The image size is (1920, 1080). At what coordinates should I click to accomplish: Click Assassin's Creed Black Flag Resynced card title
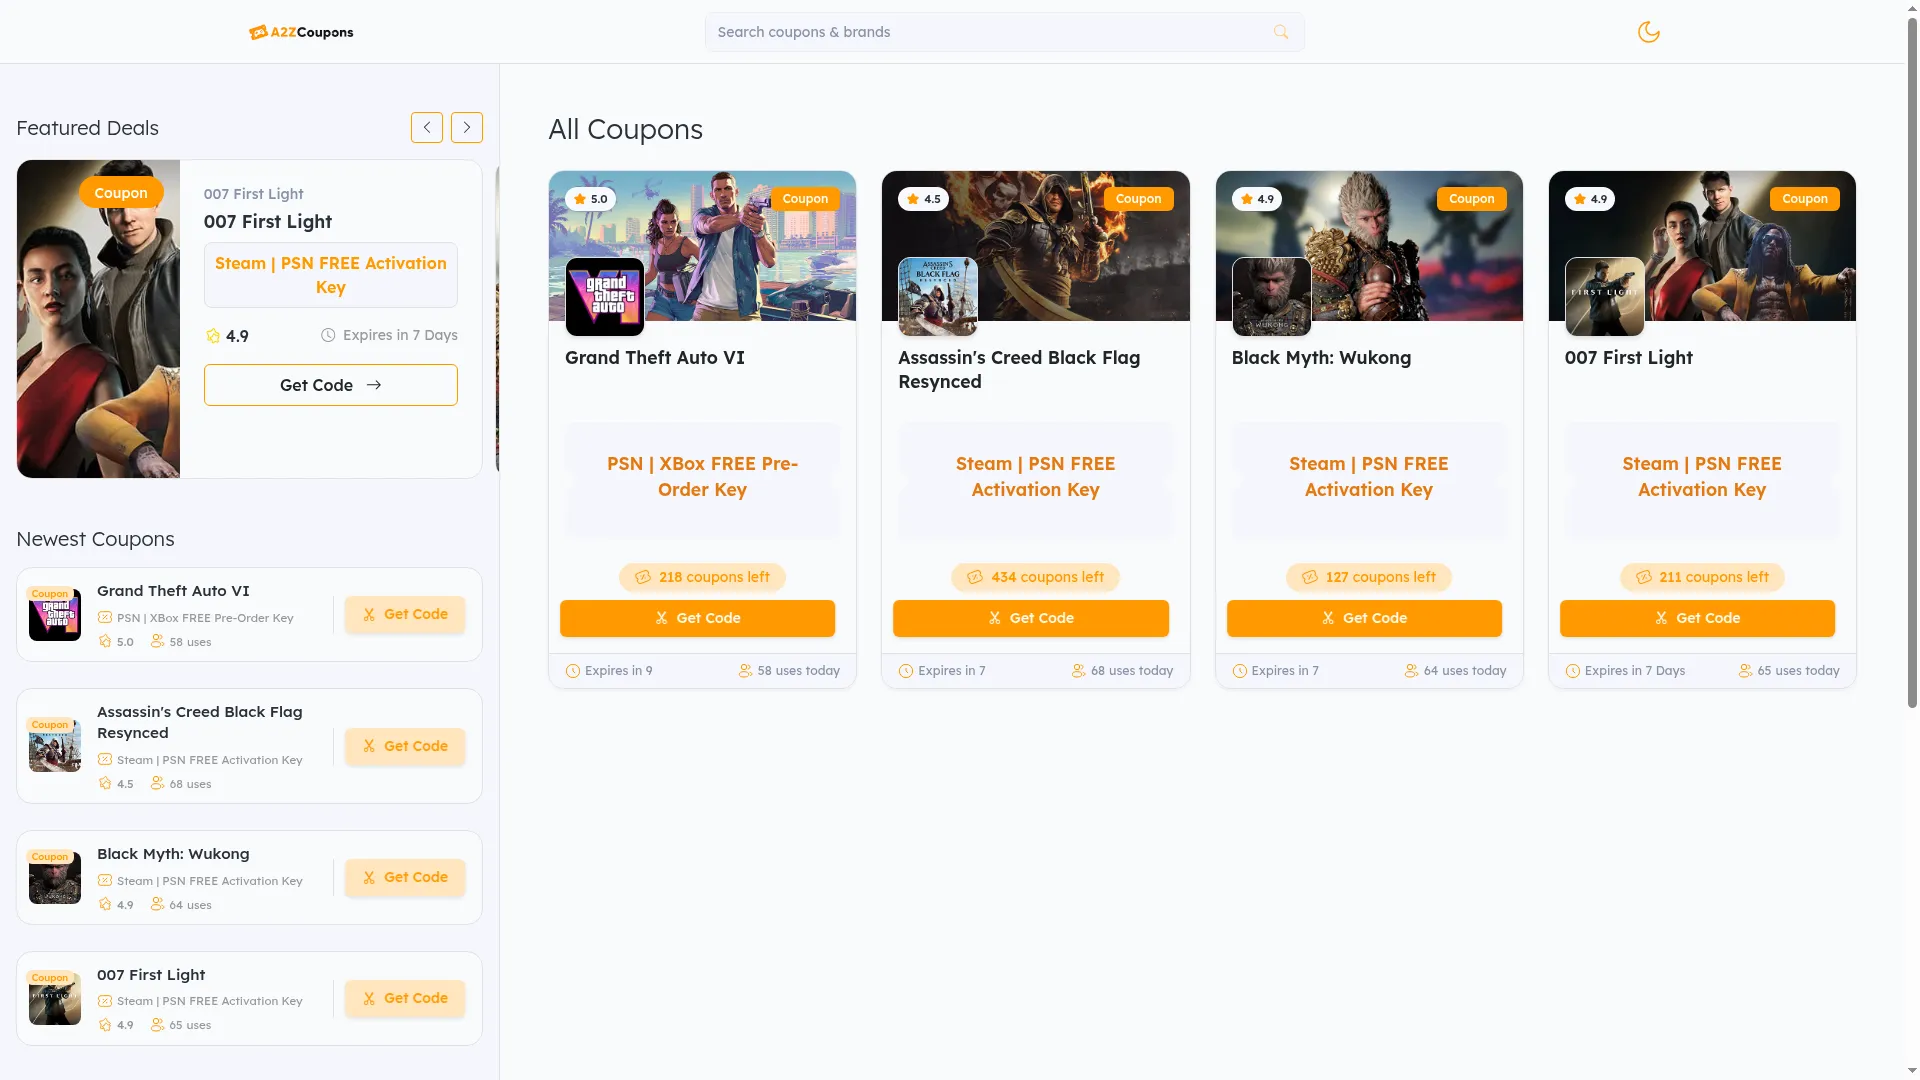pyautogui.click(x=1019, y=370)
